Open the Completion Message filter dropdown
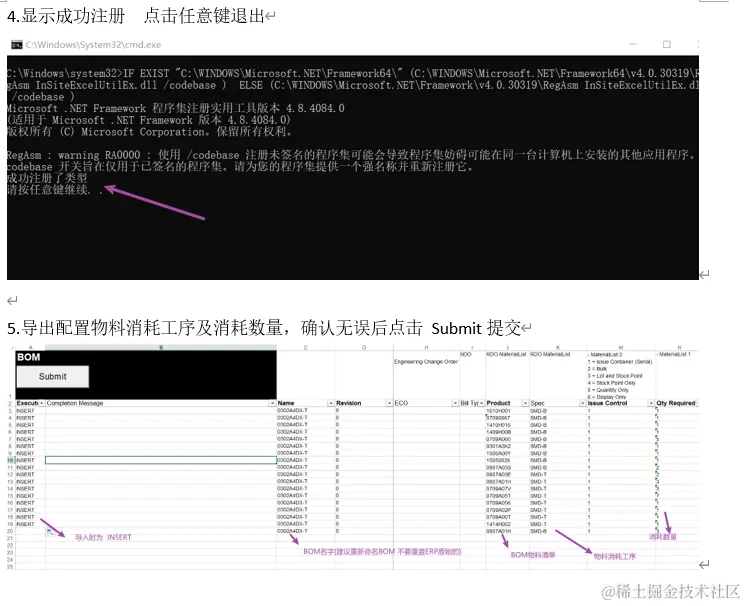Viewport: 746px width, 606px height. (273, 403)
